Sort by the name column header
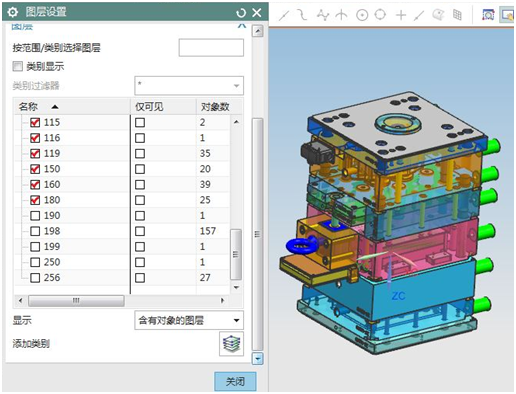This screenshot has width=516, height=394. tap(72, 107)
